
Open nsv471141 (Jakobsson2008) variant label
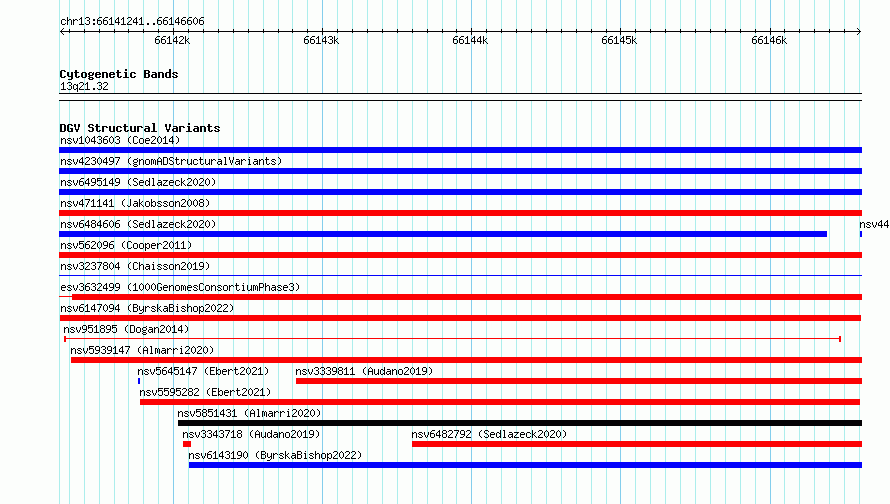(135, 203)
